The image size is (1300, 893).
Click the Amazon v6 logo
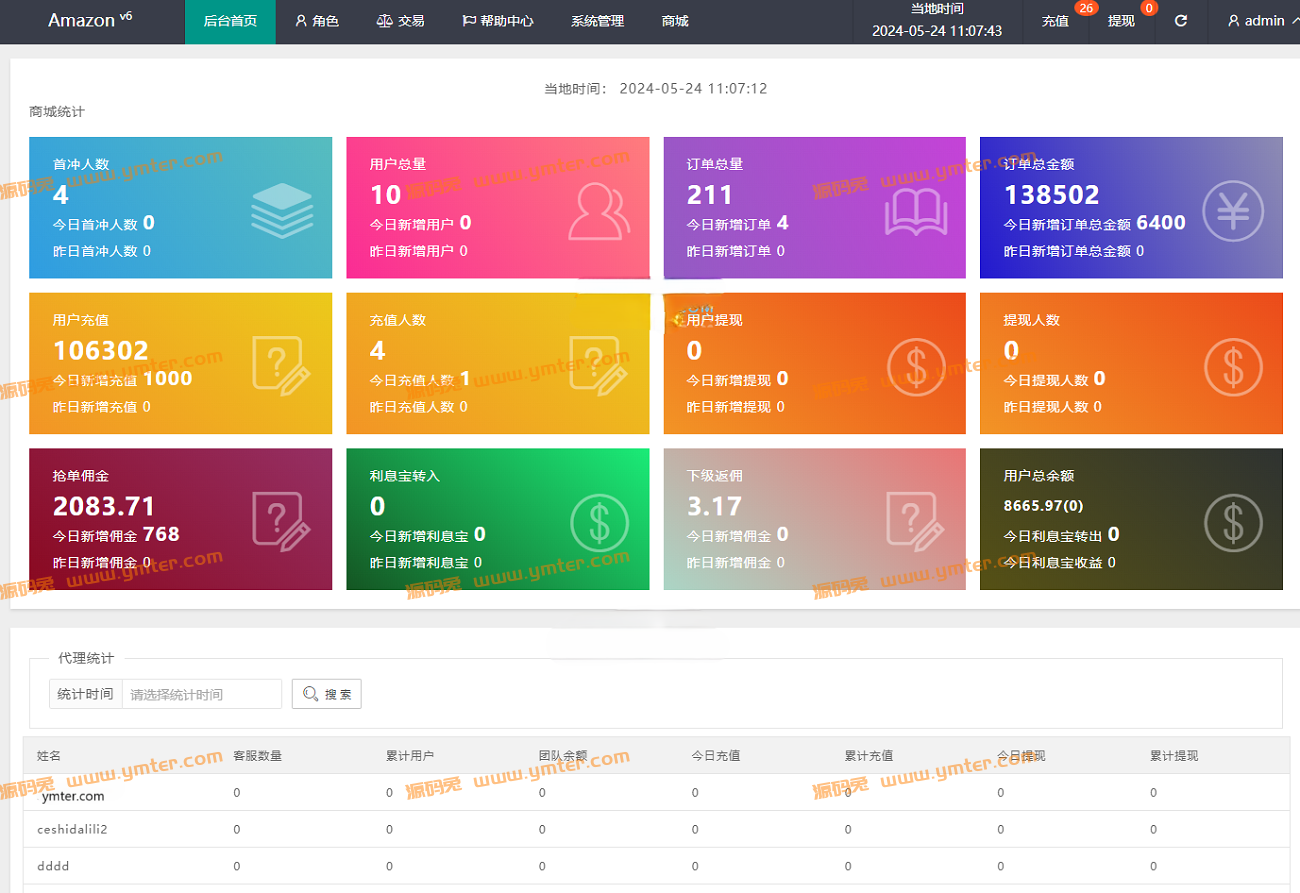point(90,20)
